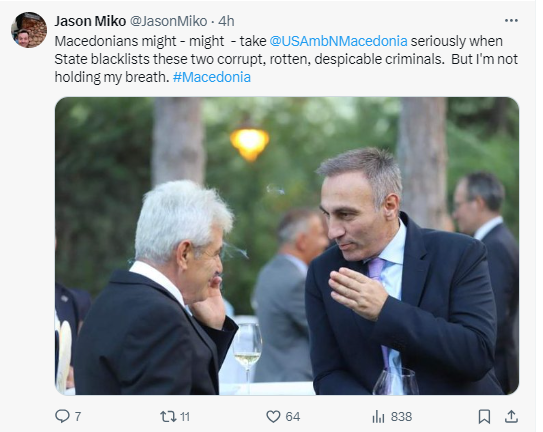Image resolution: width=543 pixels, height=432 pixels.
Task: Enlarge the attached photo of two men
Action: click(287, 246)
